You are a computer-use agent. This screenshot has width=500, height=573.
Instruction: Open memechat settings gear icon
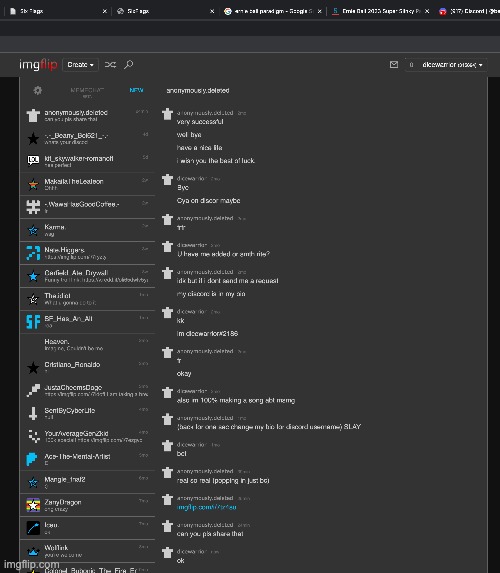[x=37, y=90]
